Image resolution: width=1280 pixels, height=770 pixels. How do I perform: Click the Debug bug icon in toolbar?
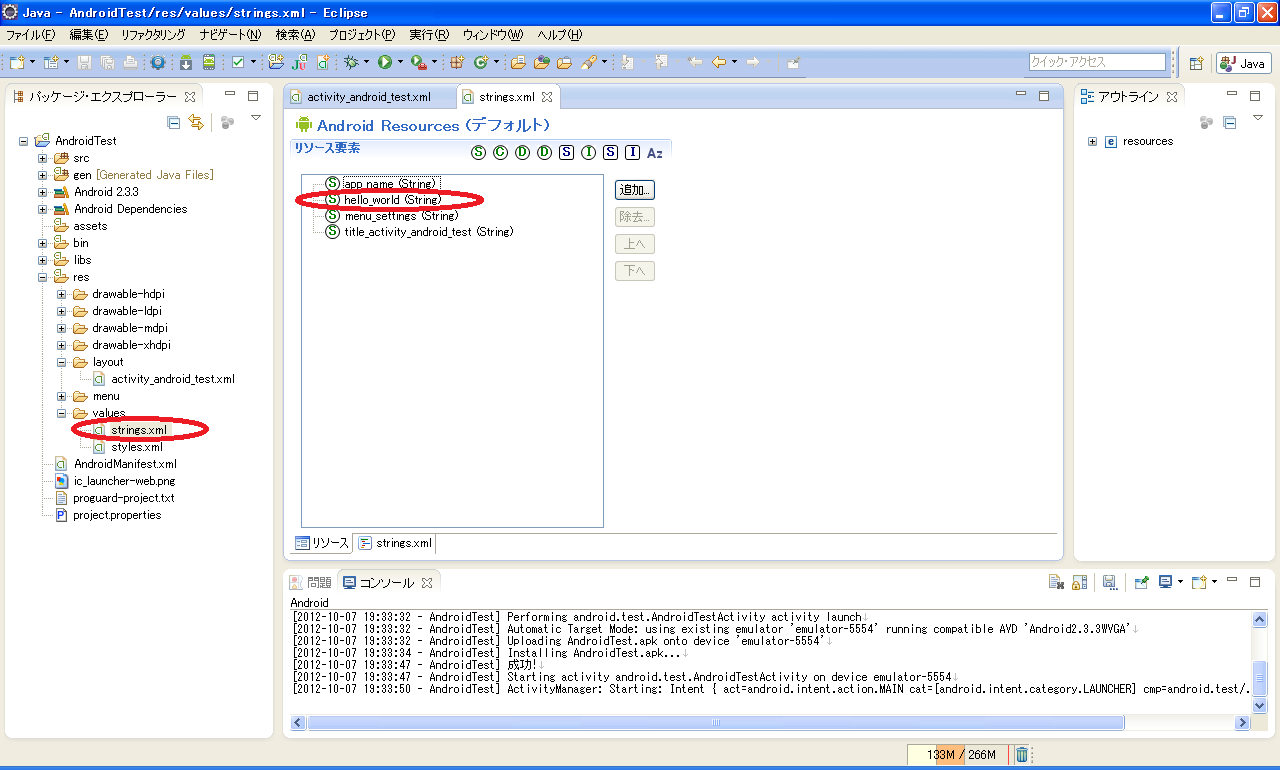tap(351, 62)
